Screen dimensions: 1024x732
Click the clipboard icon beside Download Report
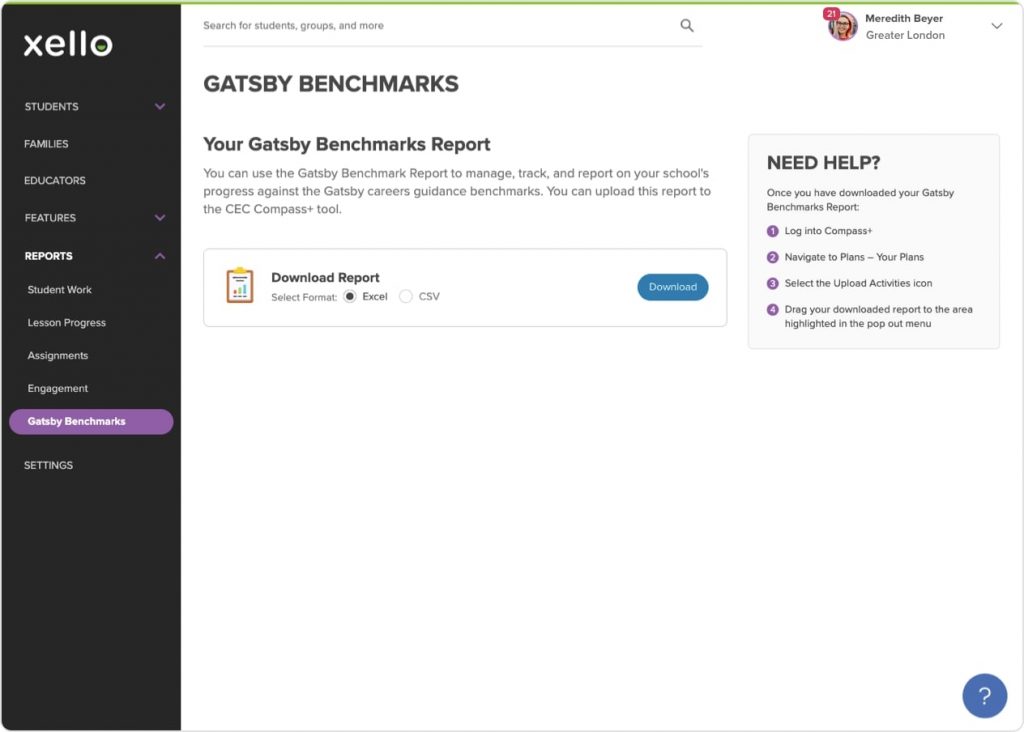[x=238, y=287]
